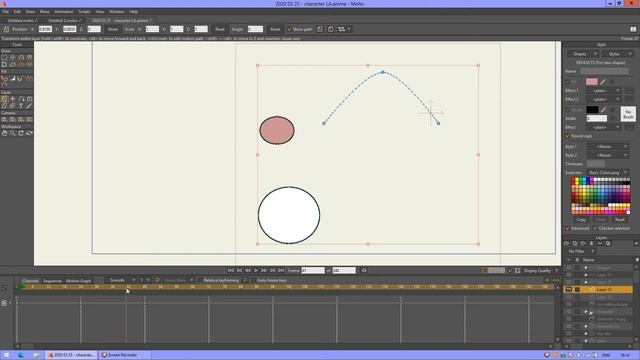This screenshot has height=360, width=640.
Task: Toggle the Advanced checkbox in Style panel
Action: click(567, 228)
